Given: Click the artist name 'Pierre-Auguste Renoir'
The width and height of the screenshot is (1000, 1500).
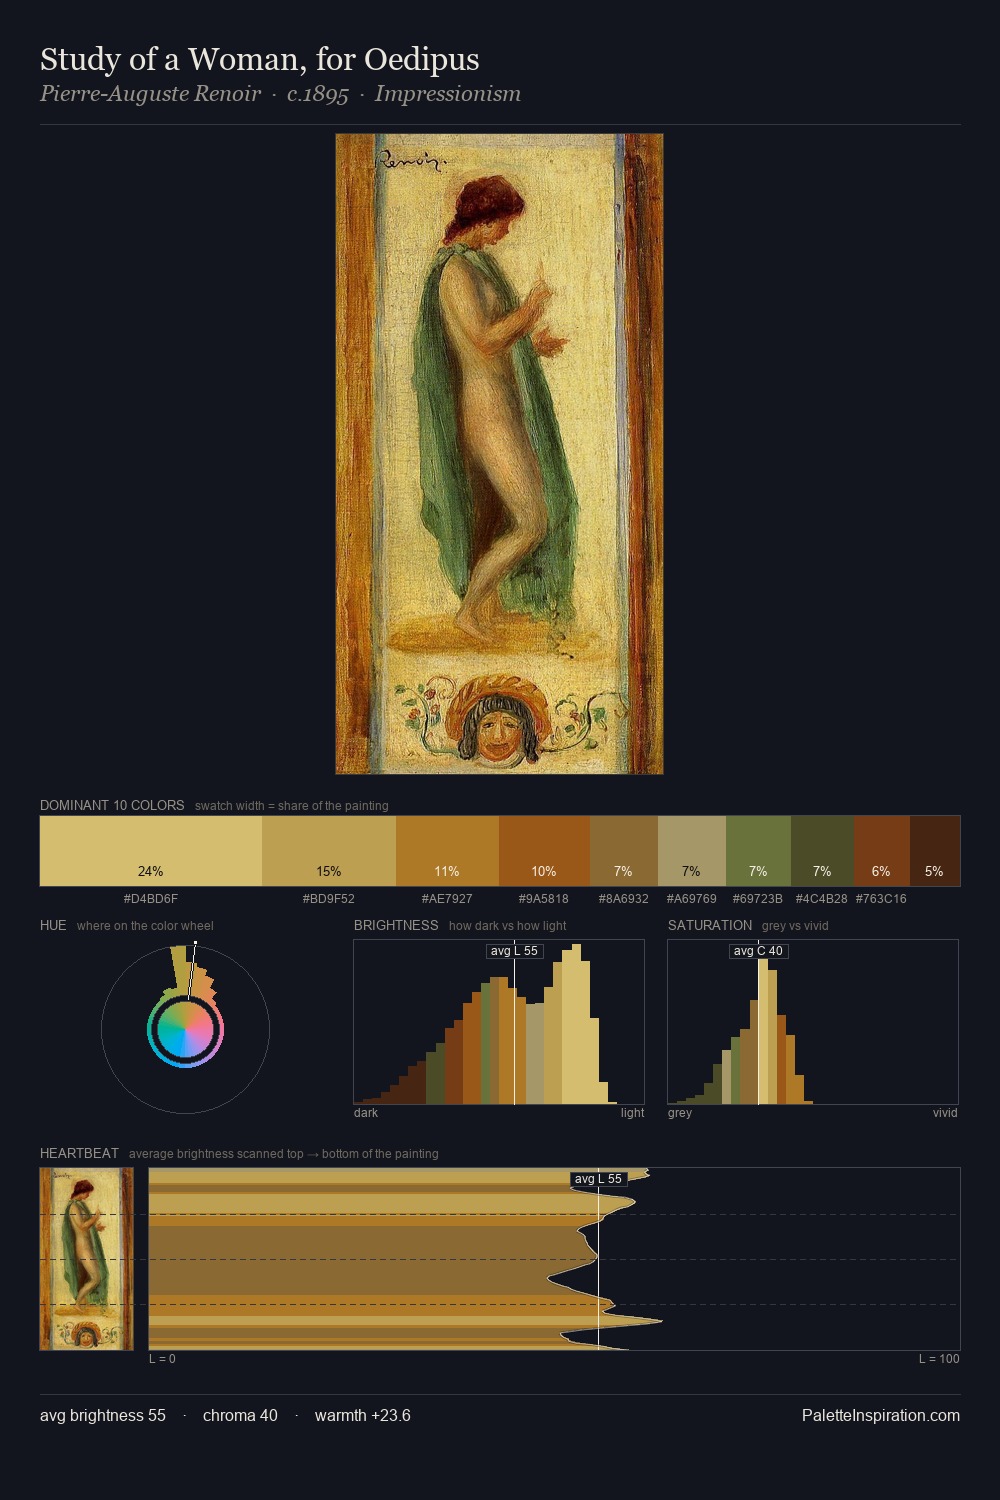Looking at the screenshot, I should click(x=150, y=94).
